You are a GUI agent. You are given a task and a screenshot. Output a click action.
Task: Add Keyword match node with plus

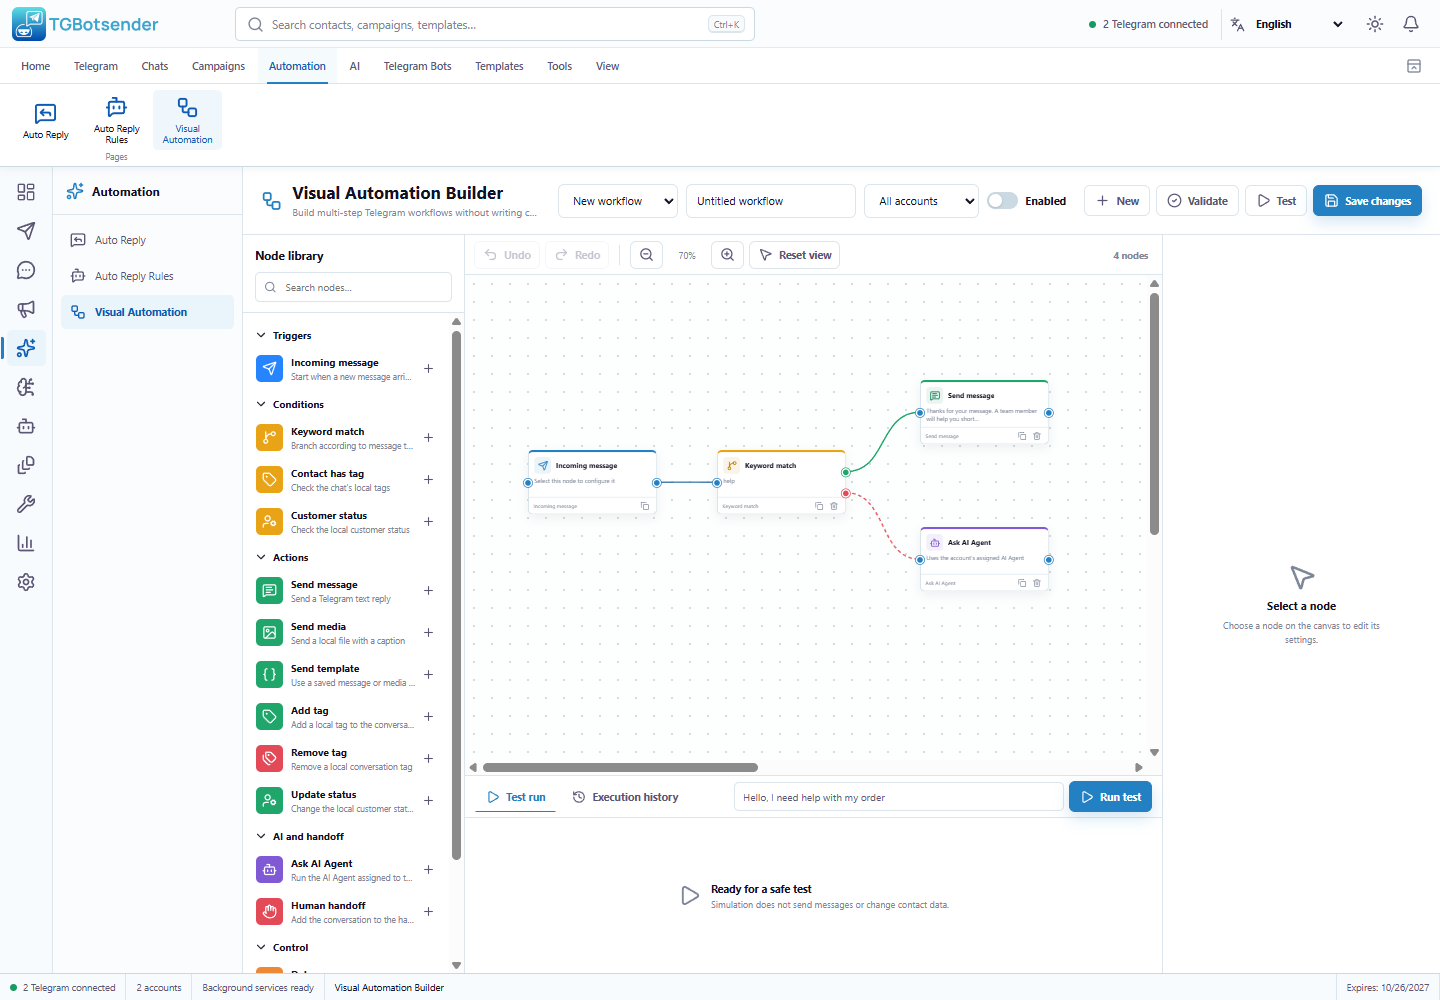point(428,438)
